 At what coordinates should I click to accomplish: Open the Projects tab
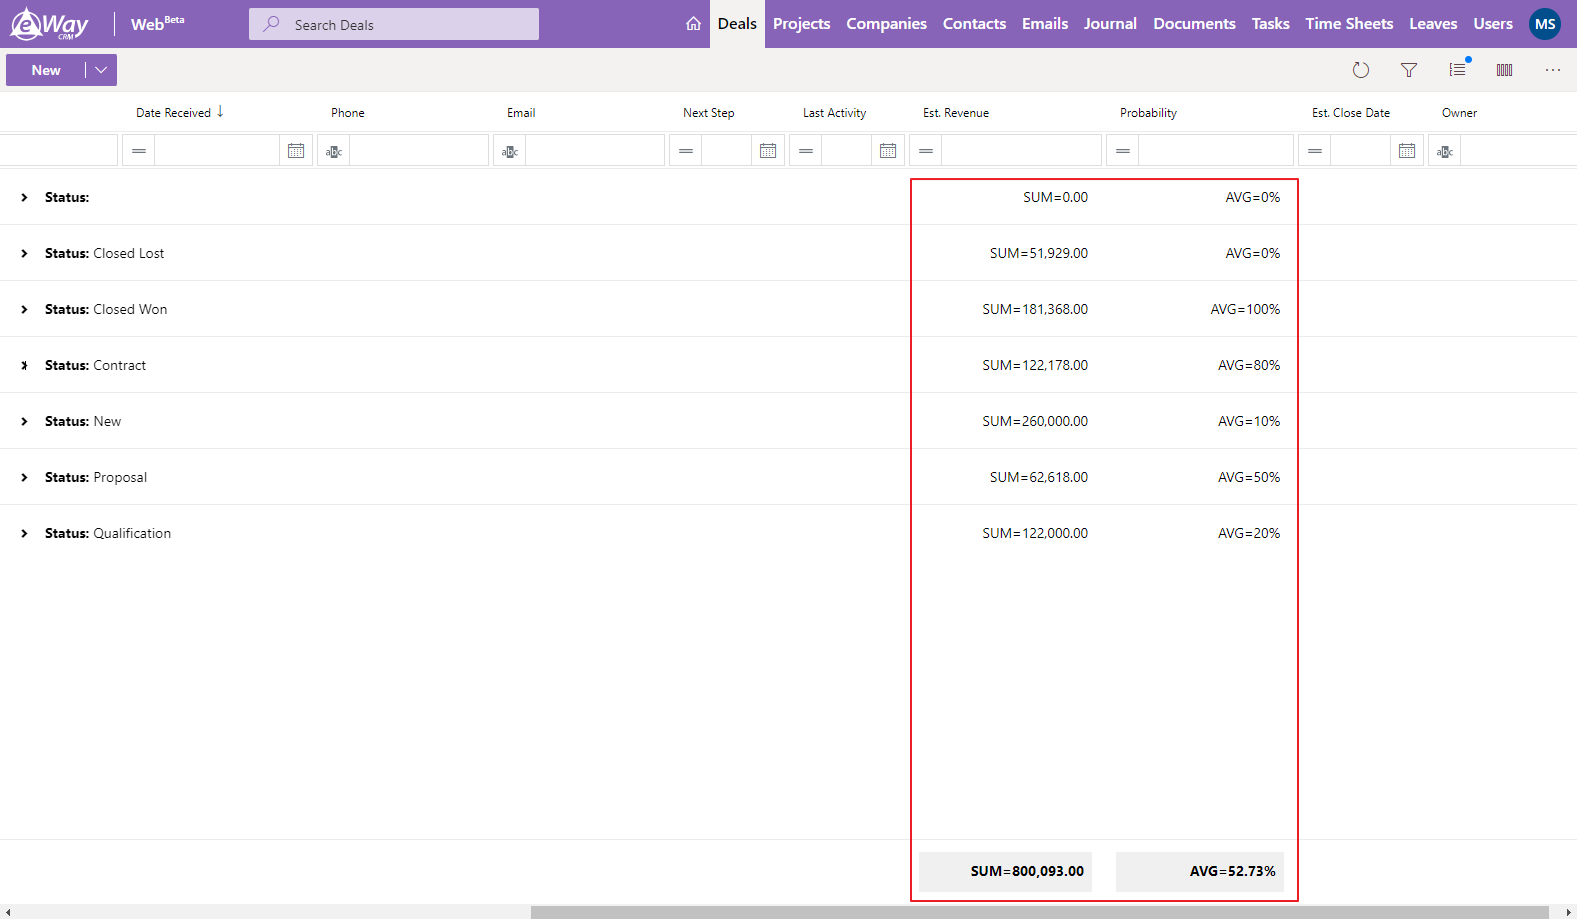[x=801, y=24]
